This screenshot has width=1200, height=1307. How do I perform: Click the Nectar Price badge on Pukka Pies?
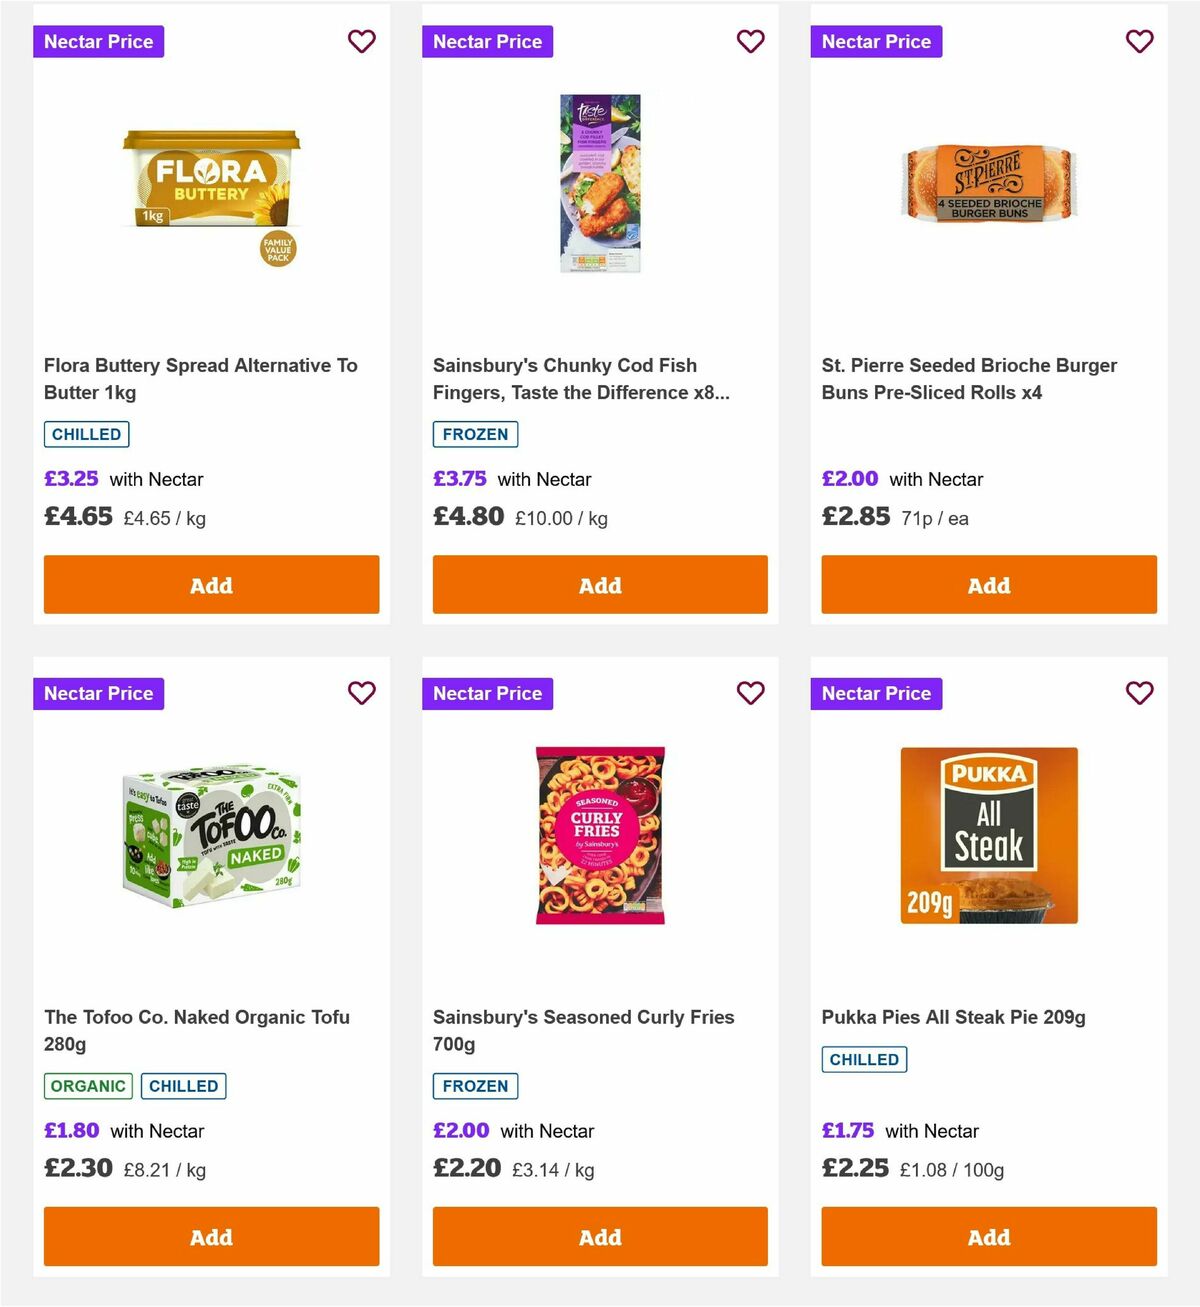(876, 693)
